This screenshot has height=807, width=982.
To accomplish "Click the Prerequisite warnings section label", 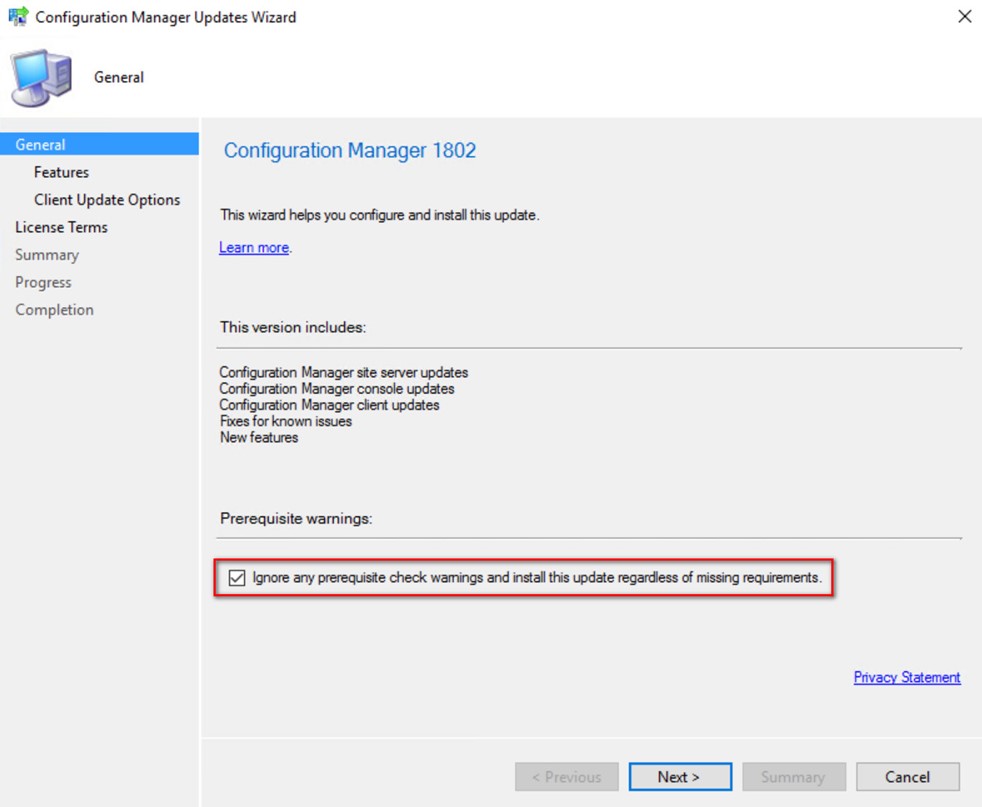I will [296, 519].
